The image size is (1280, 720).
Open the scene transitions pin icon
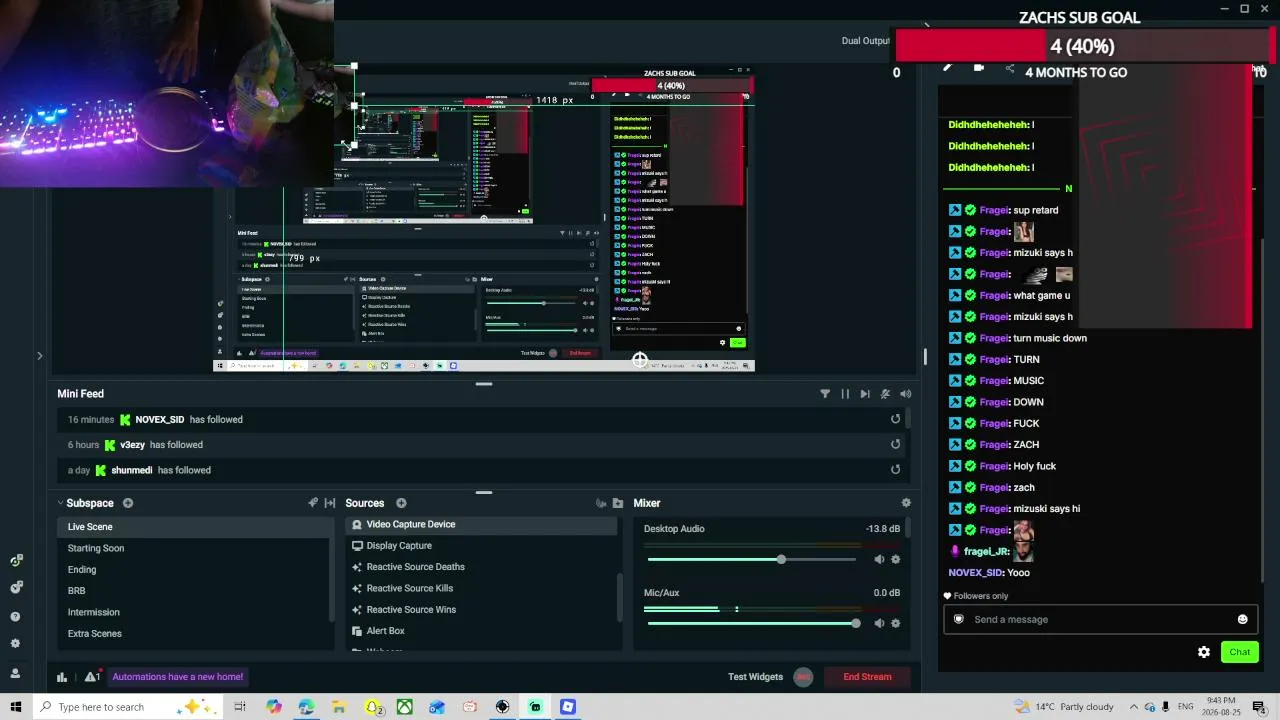point(313,503)
